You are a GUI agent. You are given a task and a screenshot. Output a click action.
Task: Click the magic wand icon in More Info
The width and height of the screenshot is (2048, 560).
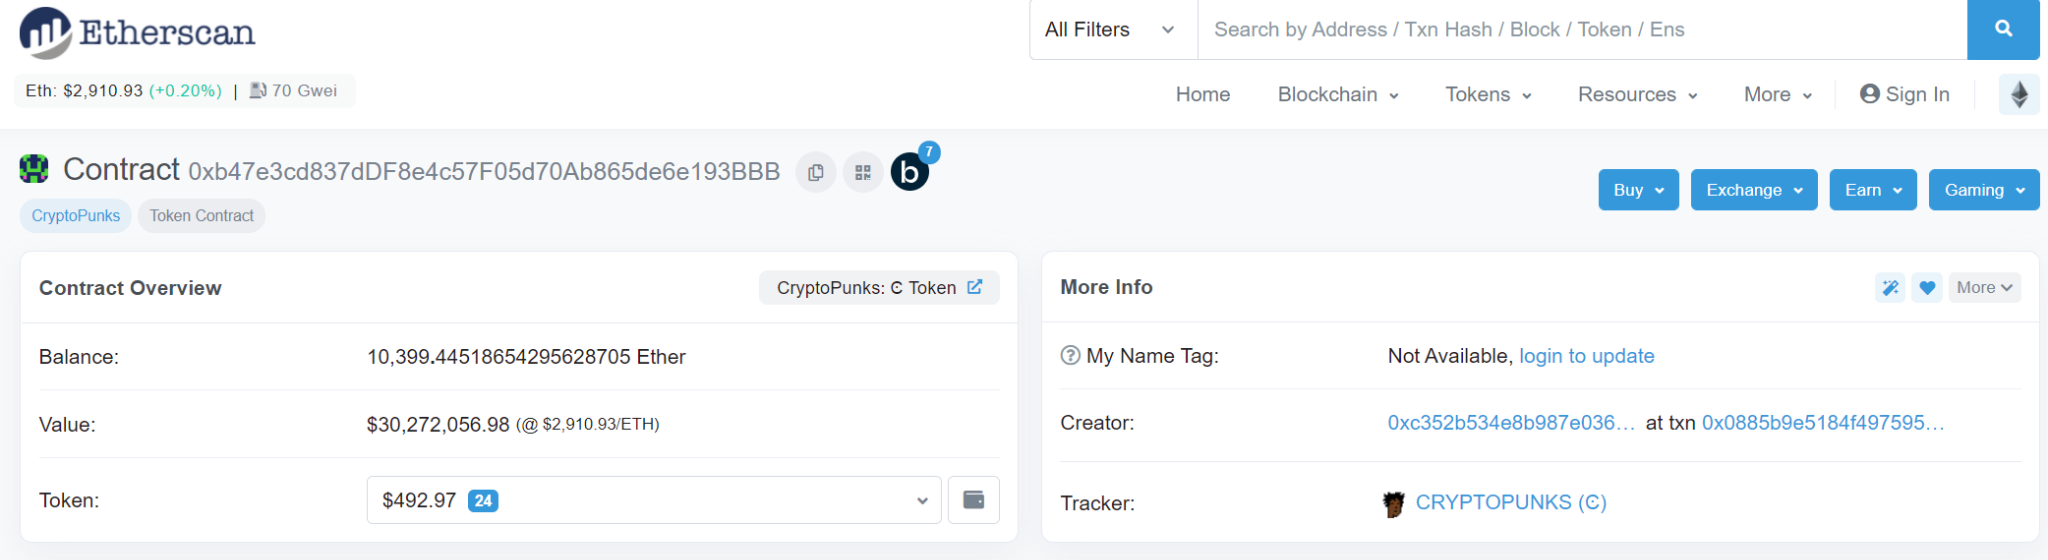tap(1890, 288)
